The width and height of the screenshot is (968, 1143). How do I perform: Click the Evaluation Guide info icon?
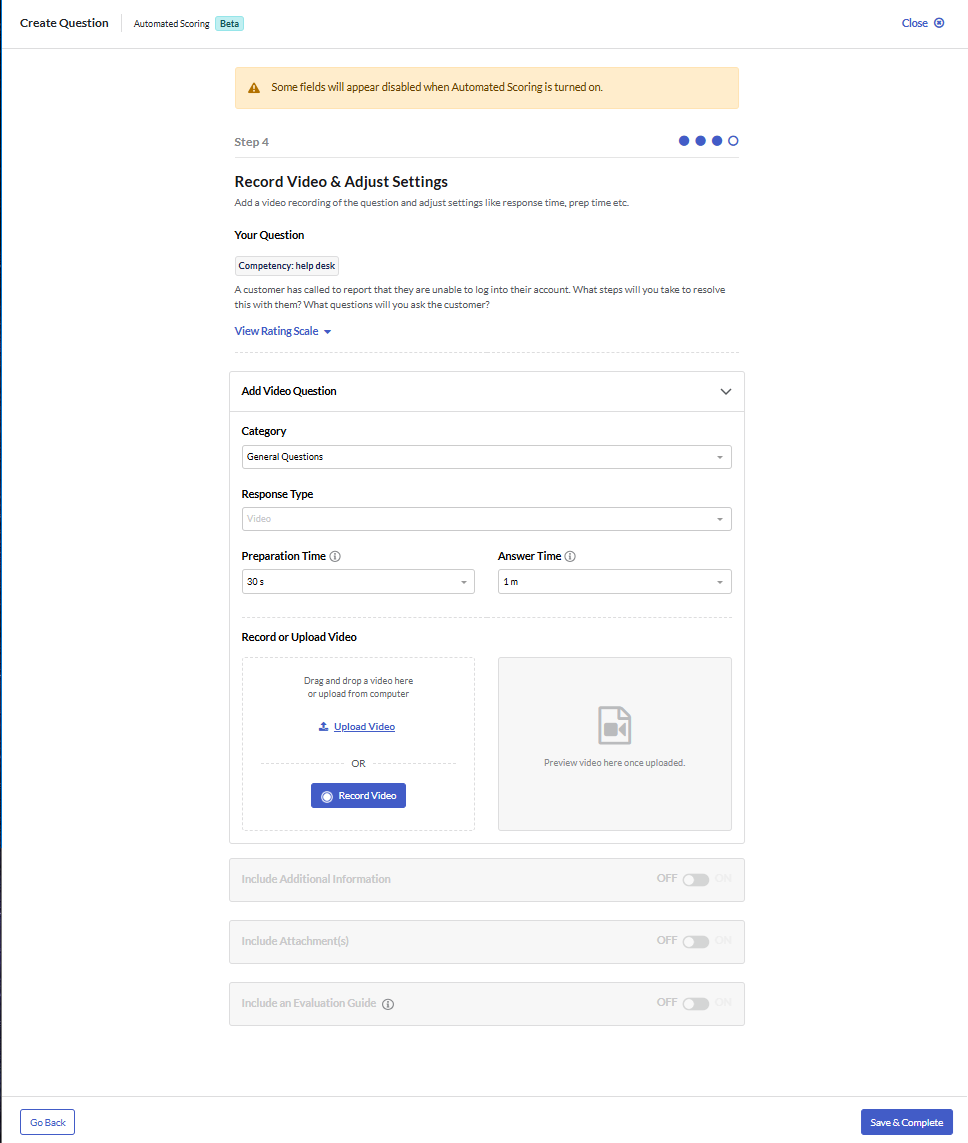point(389,1004)
